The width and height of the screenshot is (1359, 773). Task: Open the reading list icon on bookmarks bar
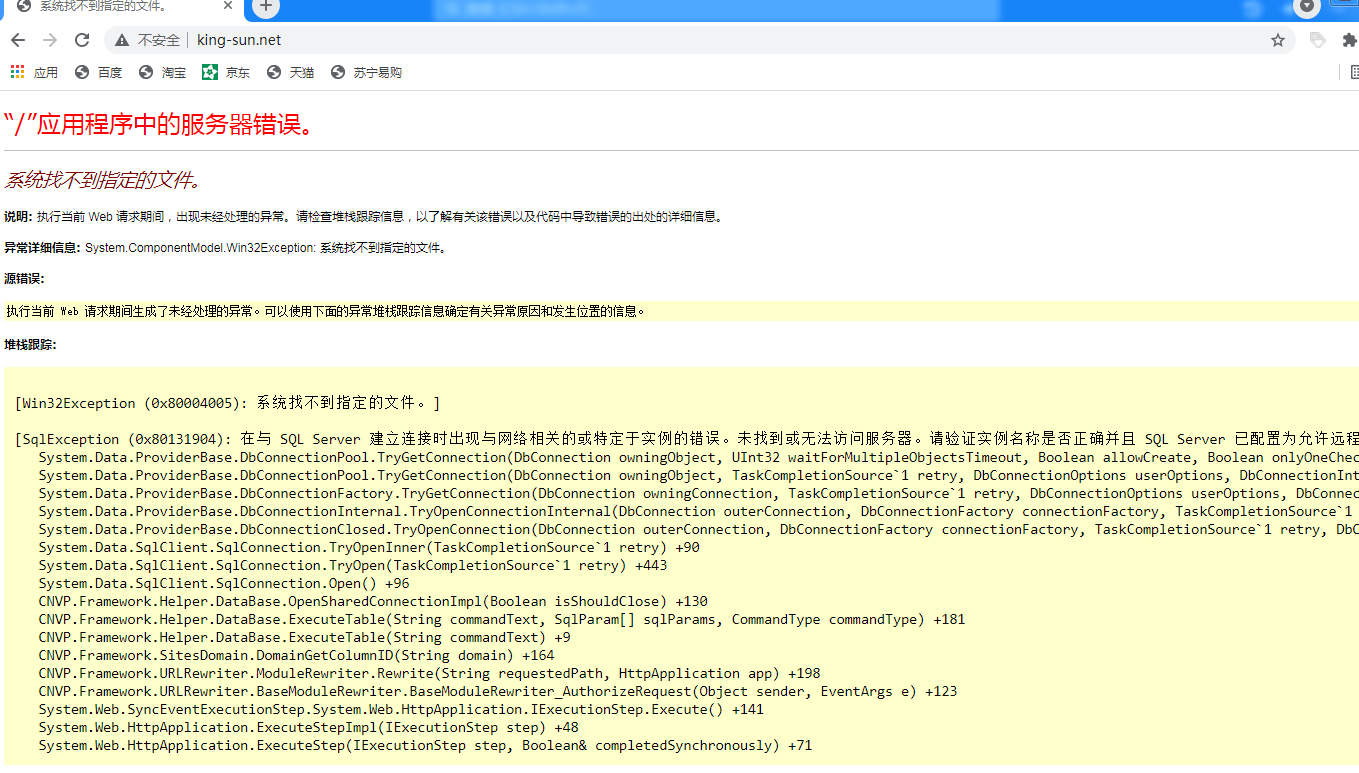pos(1354,72)
